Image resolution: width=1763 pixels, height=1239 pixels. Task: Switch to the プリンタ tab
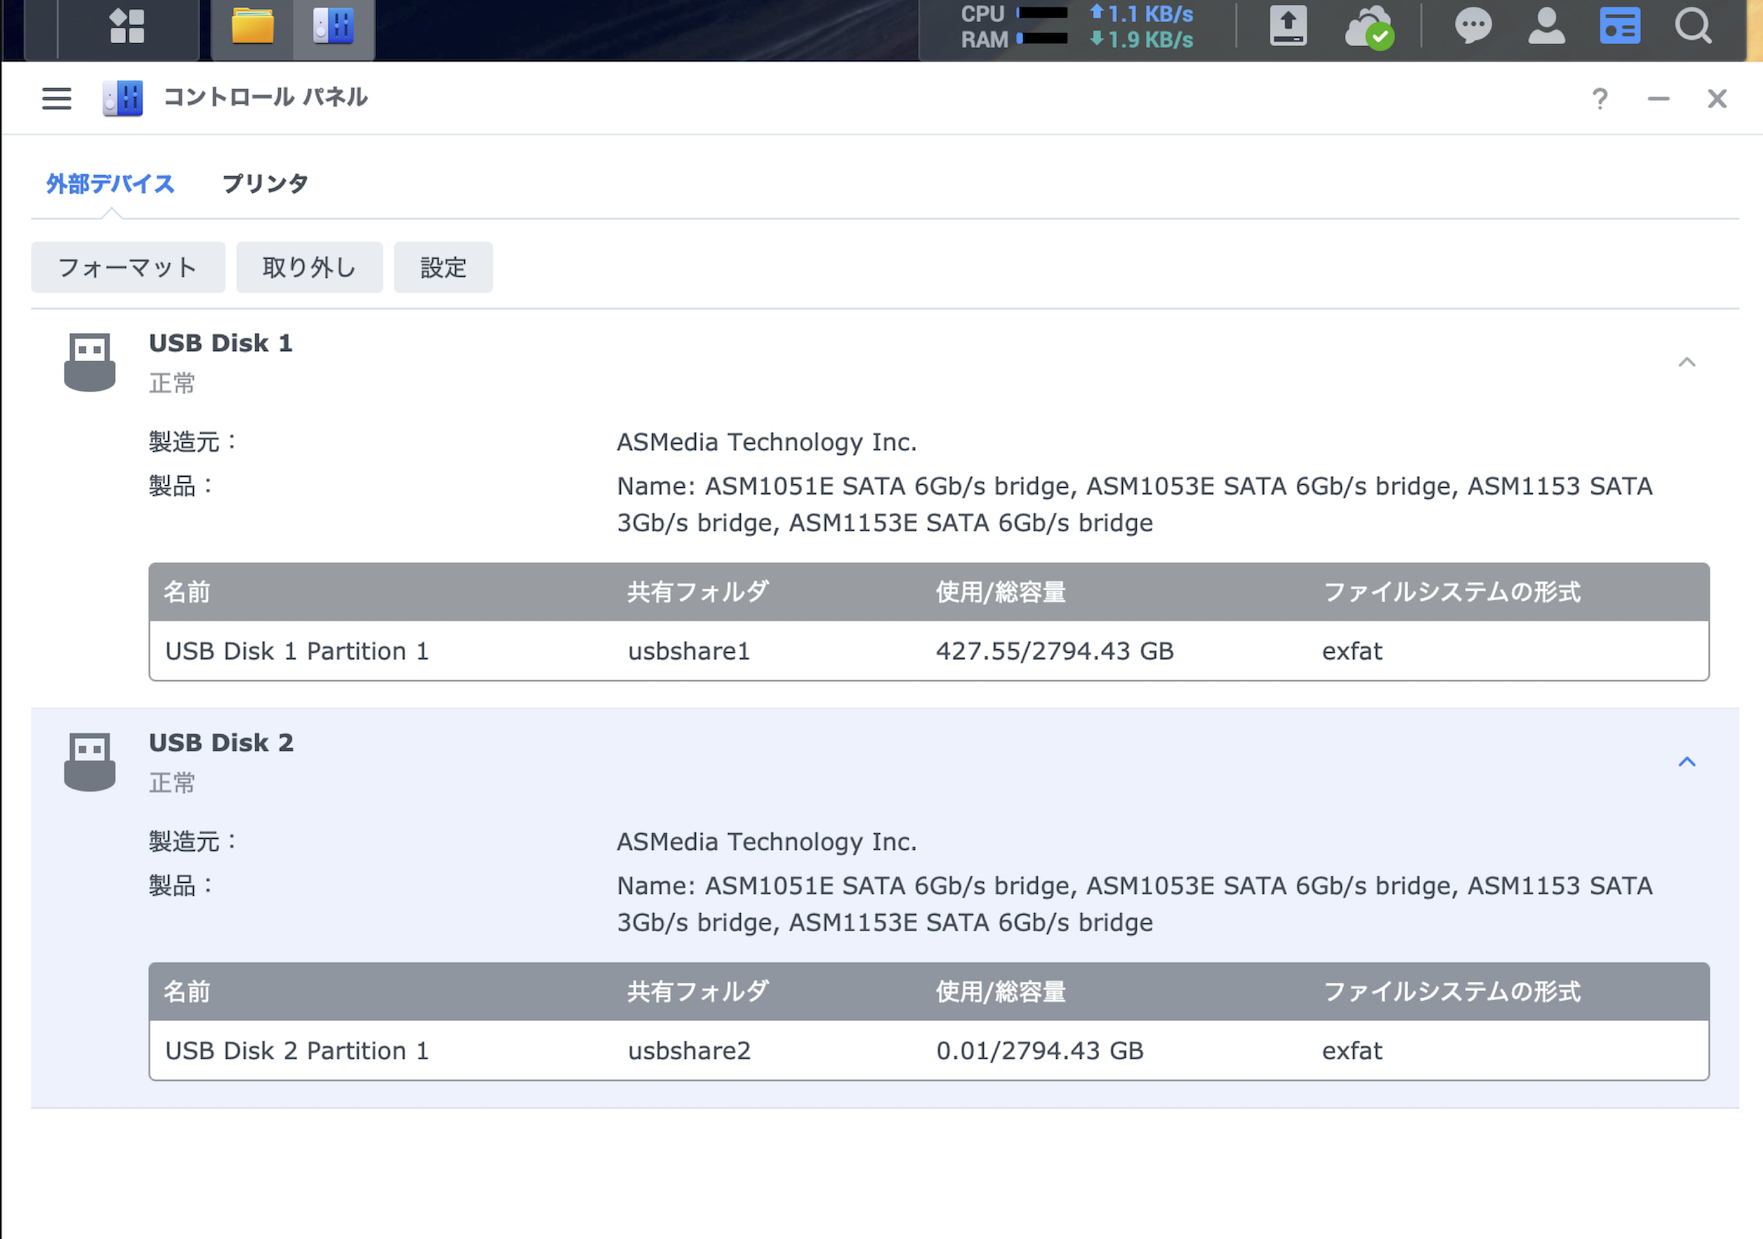[265, 184]
